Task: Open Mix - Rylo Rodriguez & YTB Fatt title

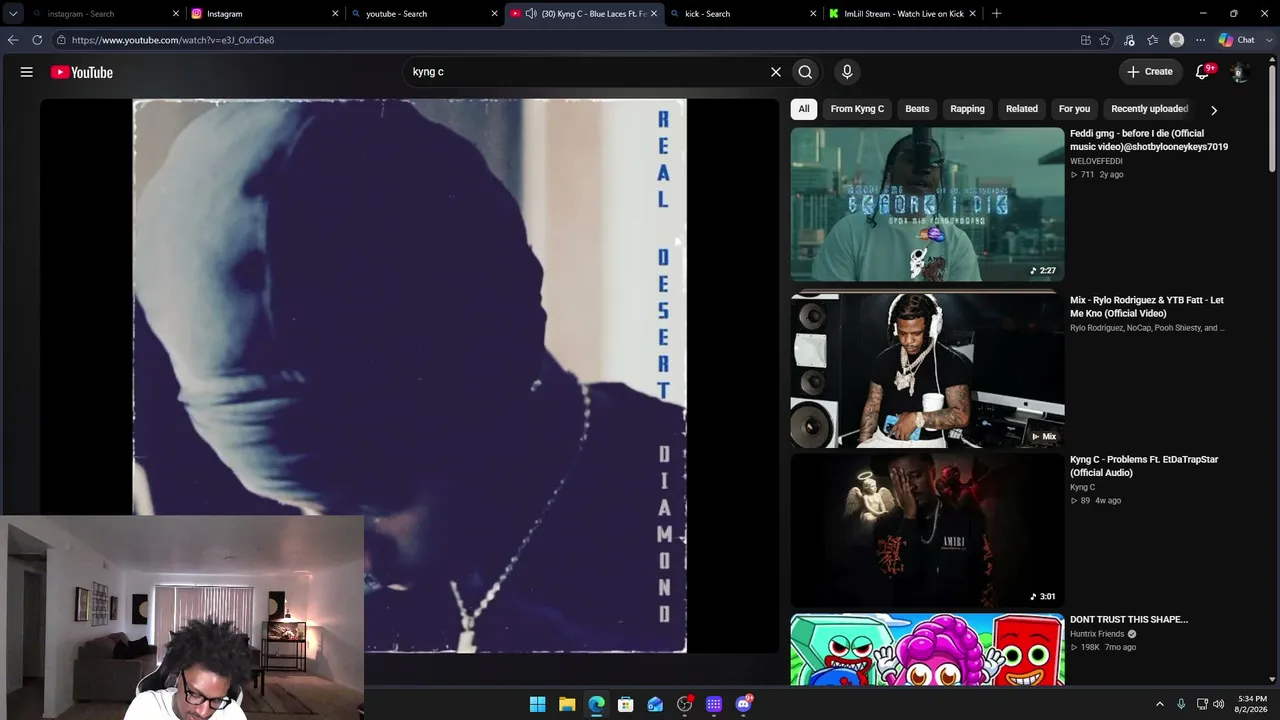Action: pyautogui.click(x=1147, y=307)
